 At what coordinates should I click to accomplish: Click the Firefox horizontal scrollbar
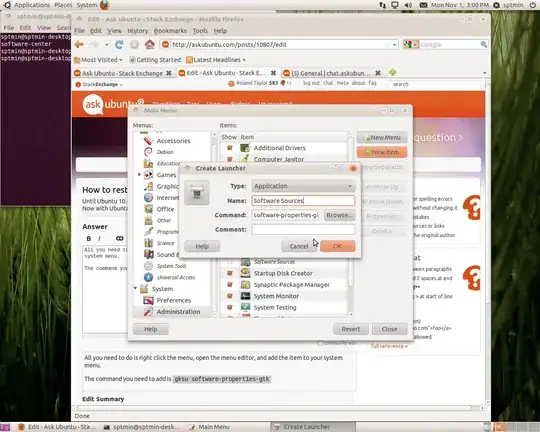coord(274,408)
